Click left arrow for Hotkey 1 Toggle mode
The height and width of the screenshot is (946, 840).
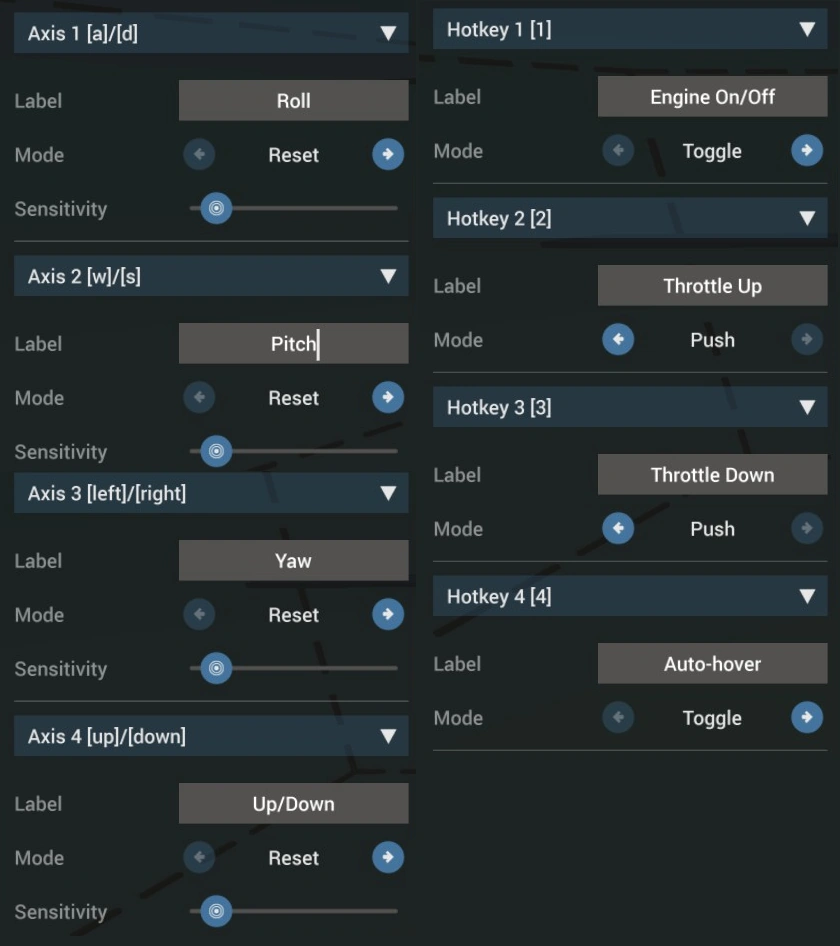coord(618,151)
